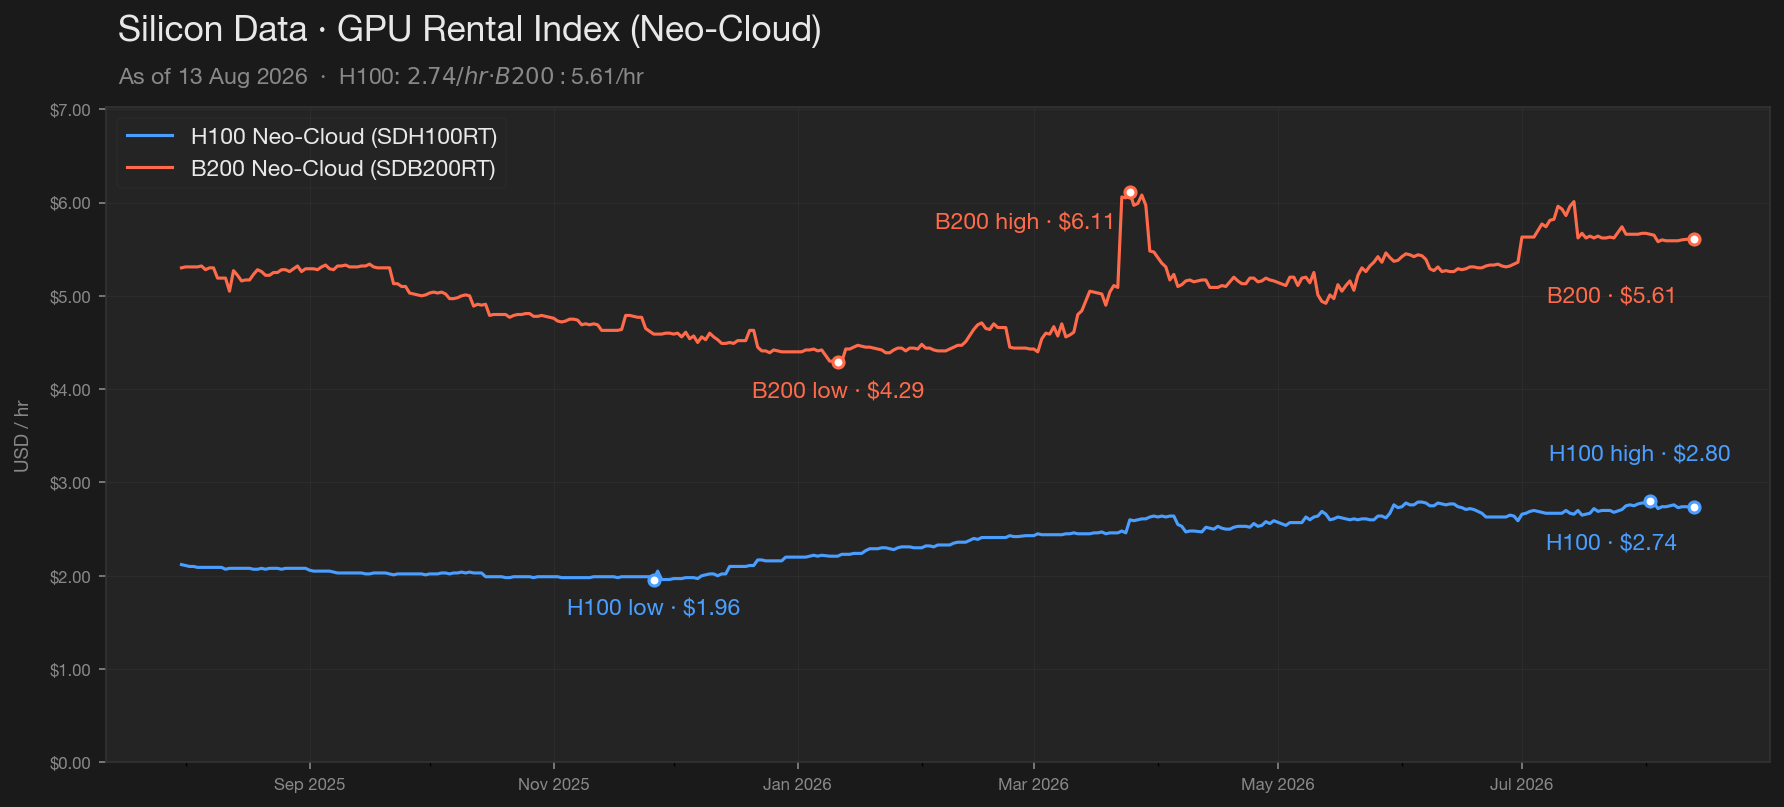Click the latest B200 endpoint marker
This screenshot has height=807, width=1784.
(x=1694, y=239)
